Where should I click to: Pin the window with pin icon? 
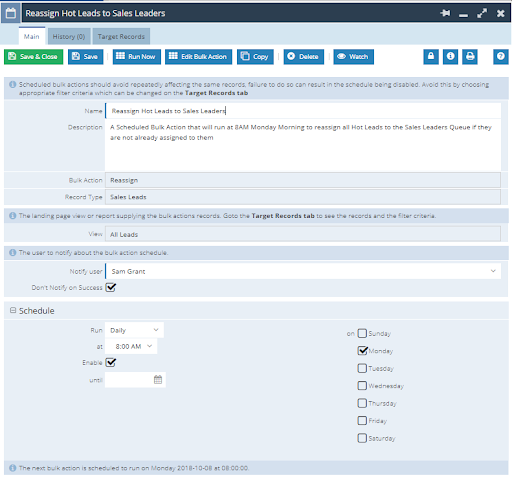(445, 13)
